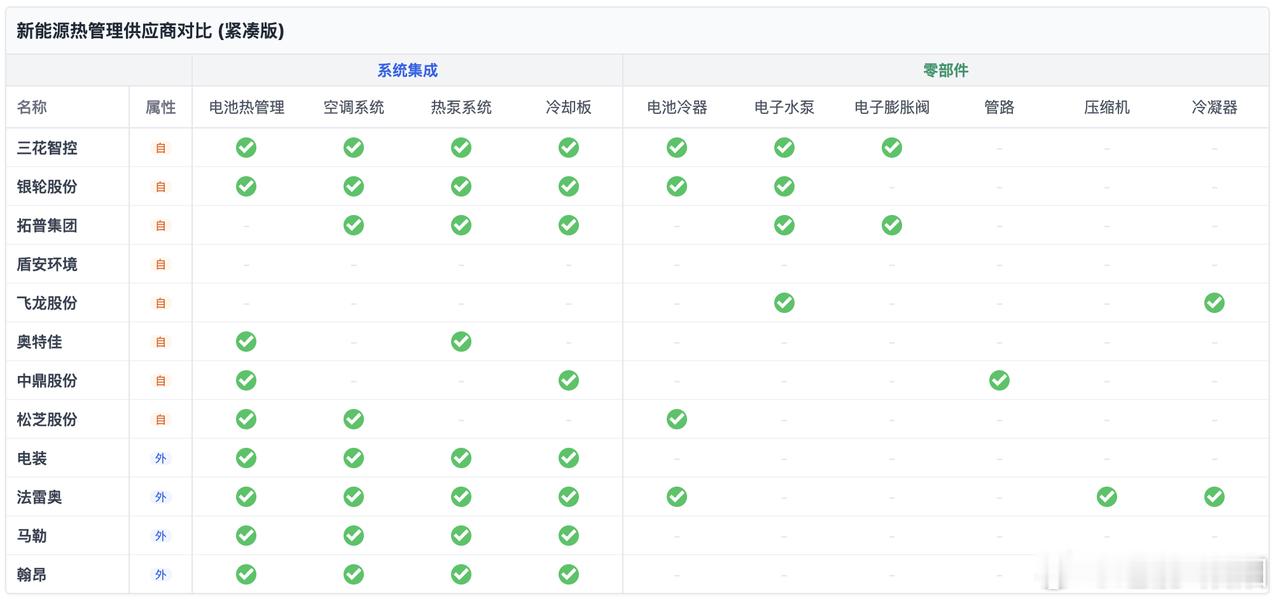The height and width of the screenshot is (603, 1280).
Task: Select 银轮股份 check mark under 电池冷器
Action: (x=677, y=186)
